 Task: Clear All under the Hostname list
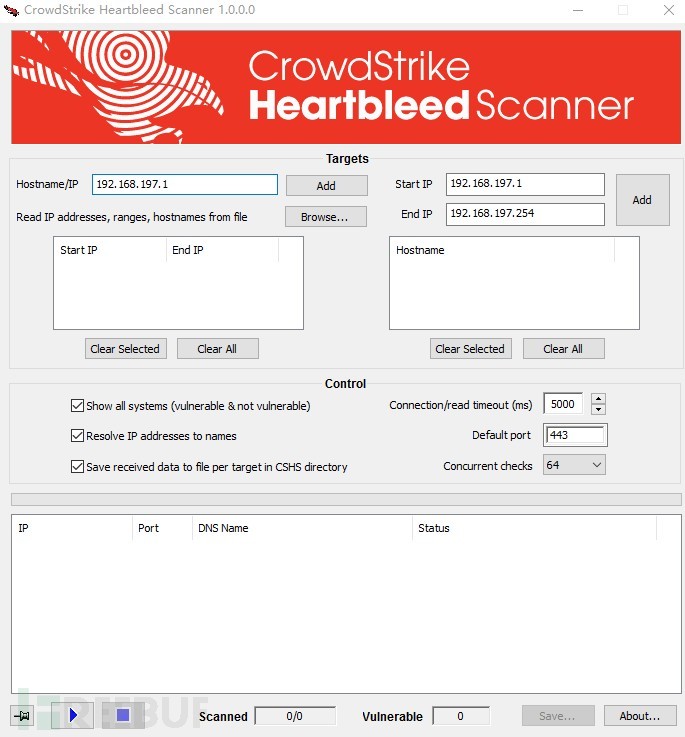[563, 349]
